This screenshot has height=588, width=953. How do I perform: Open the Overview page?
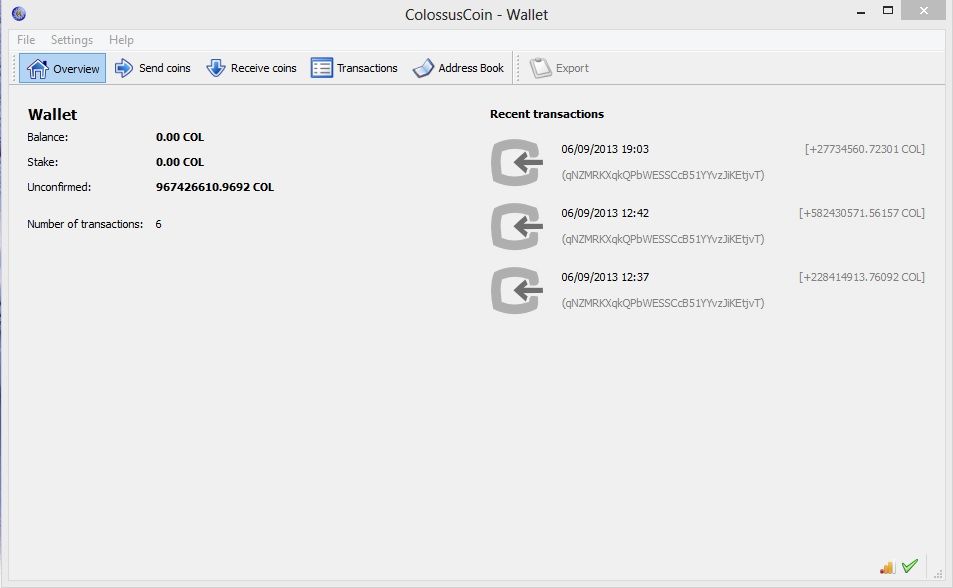pos(63,68)
